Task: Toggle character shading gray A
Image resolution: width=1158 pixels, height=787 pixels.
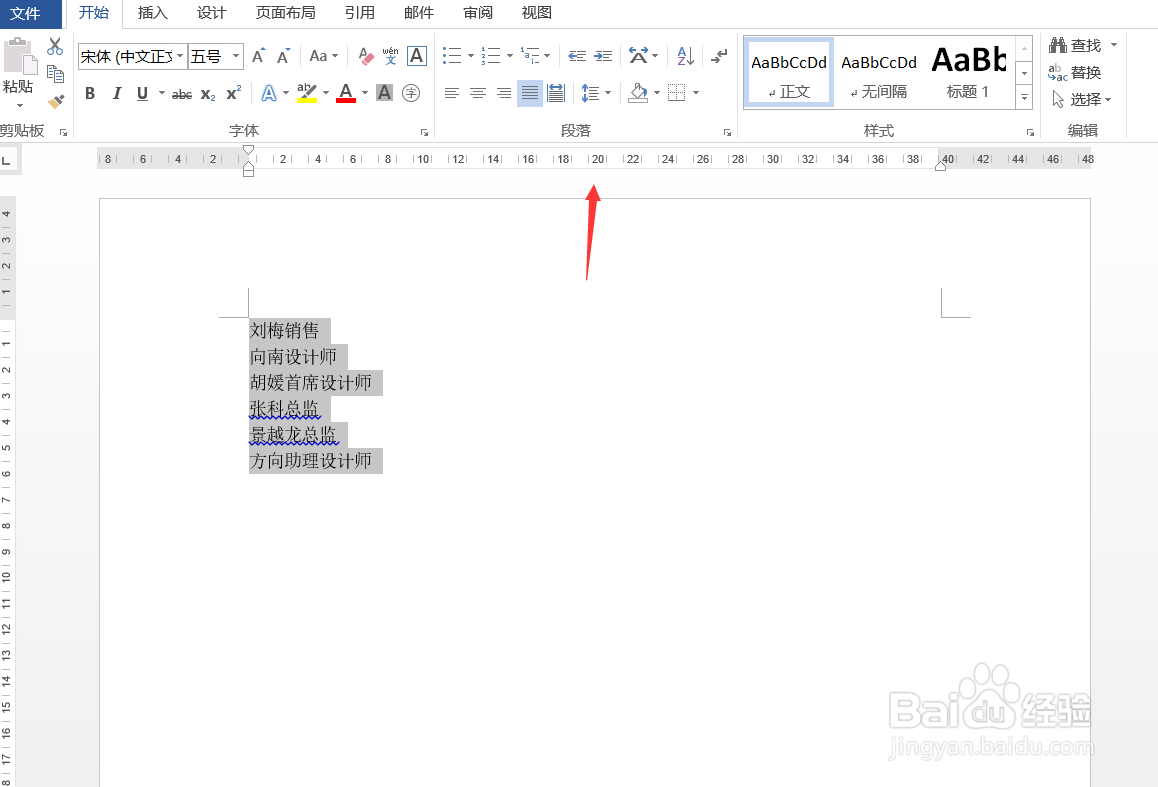Action: (x=384, y=93)
